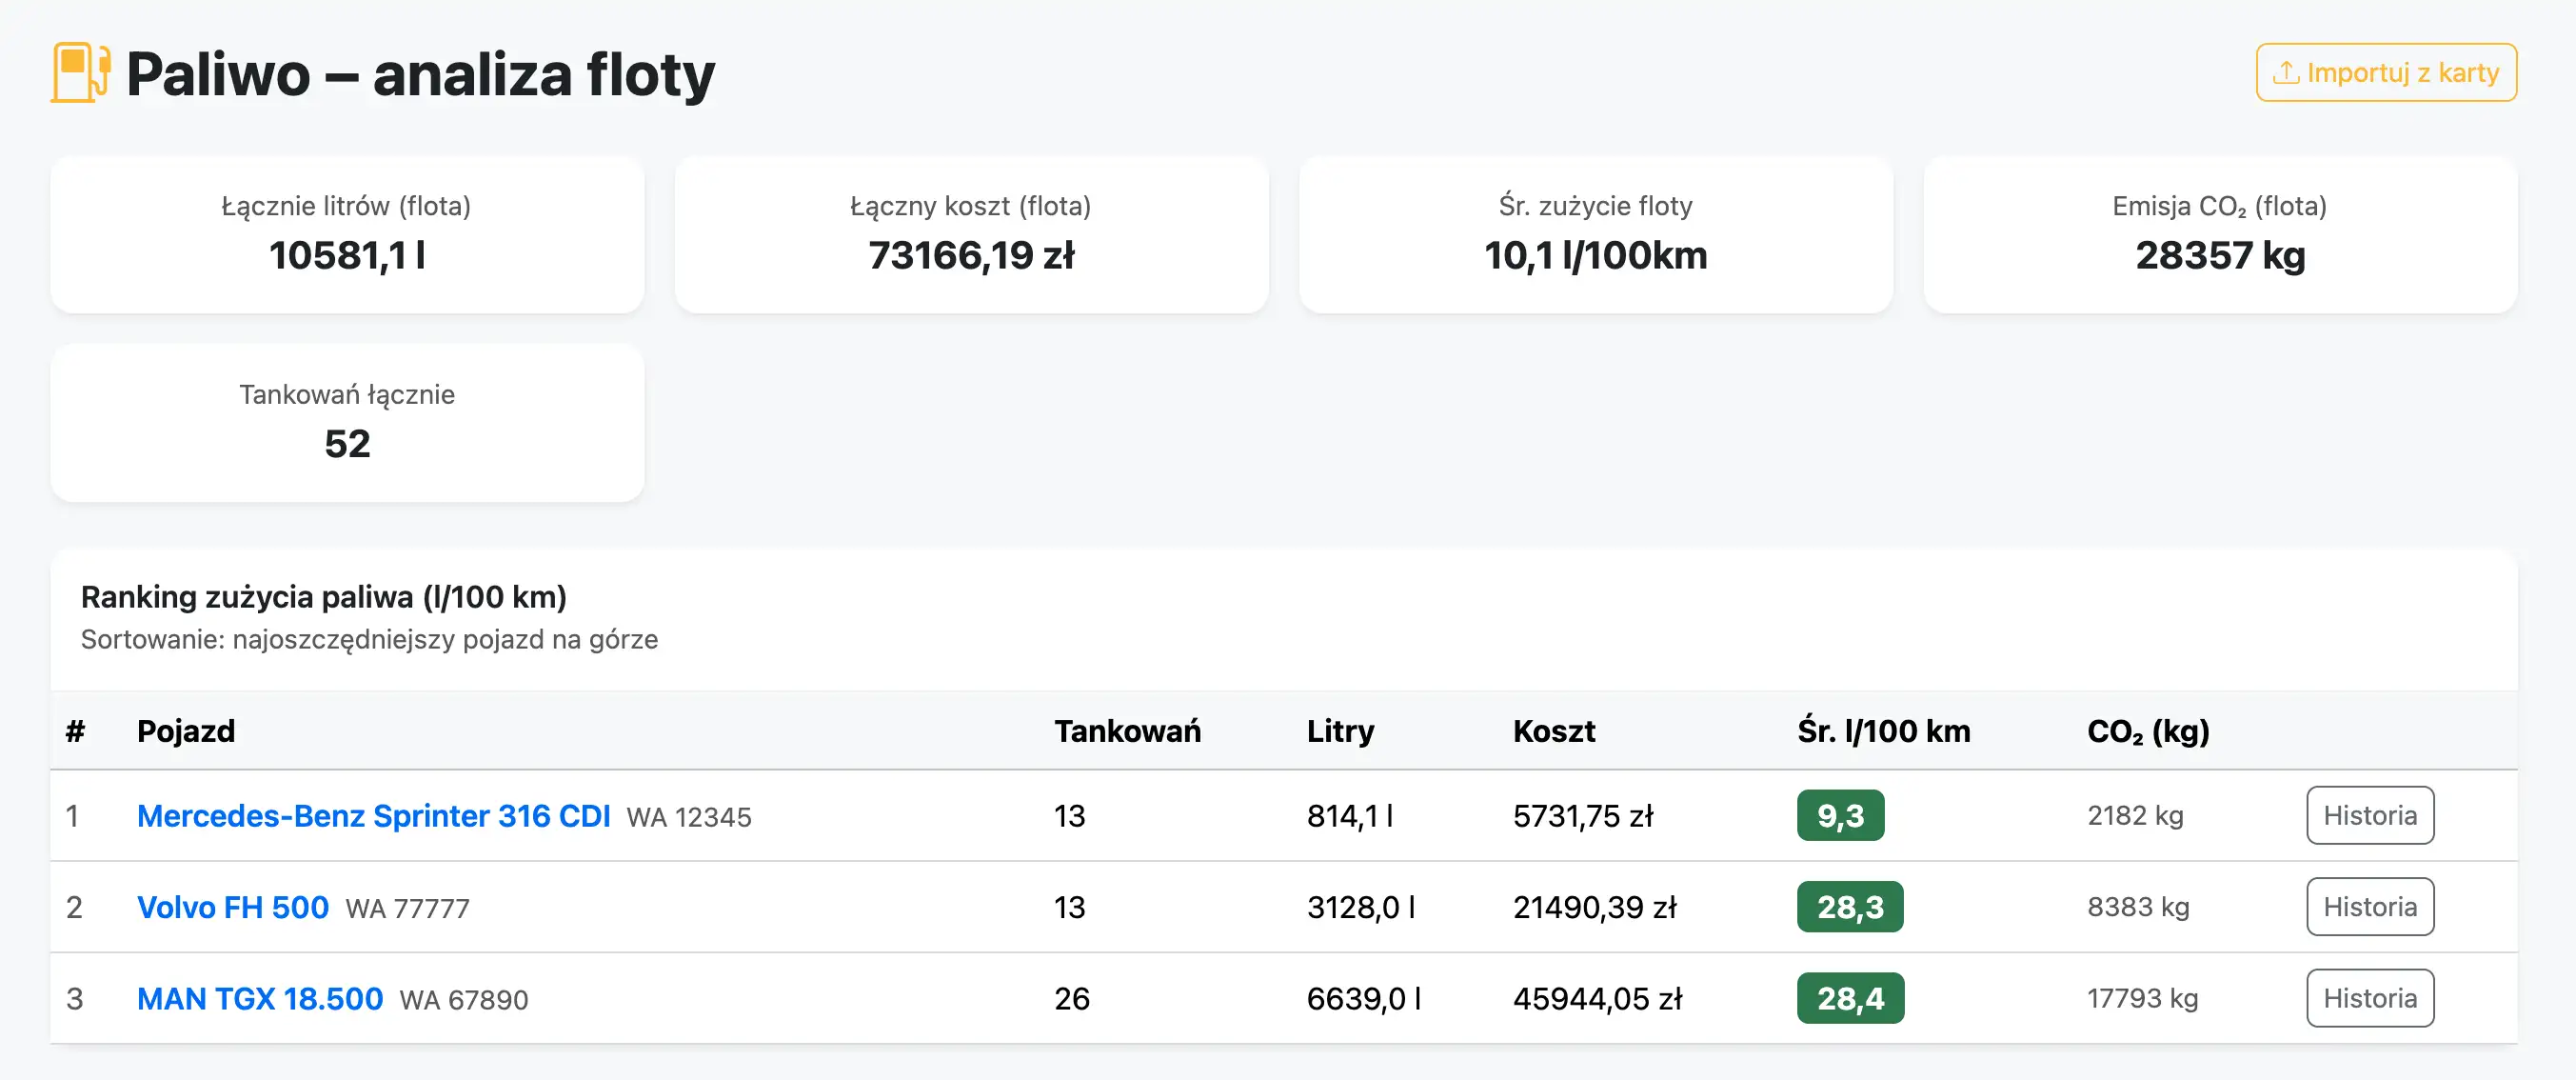The image size is (2576, 1080).
Task: Click the Sortowanie: najoszczędniejszy pojazd subtitle
Action: pyautogui.click(x=369, y=639)
